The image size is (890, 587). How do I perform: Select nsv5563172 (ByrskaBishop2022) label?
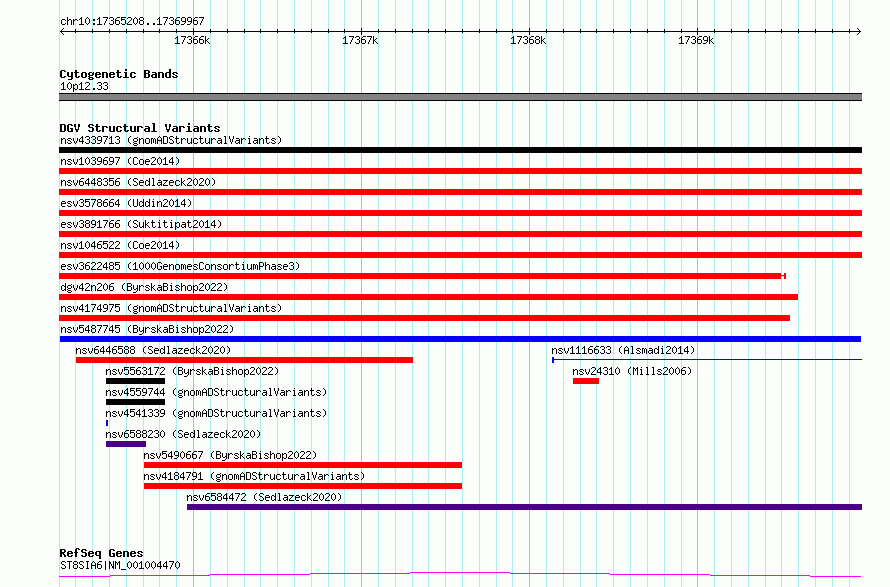pyautogui.click(x=192, y=371)
